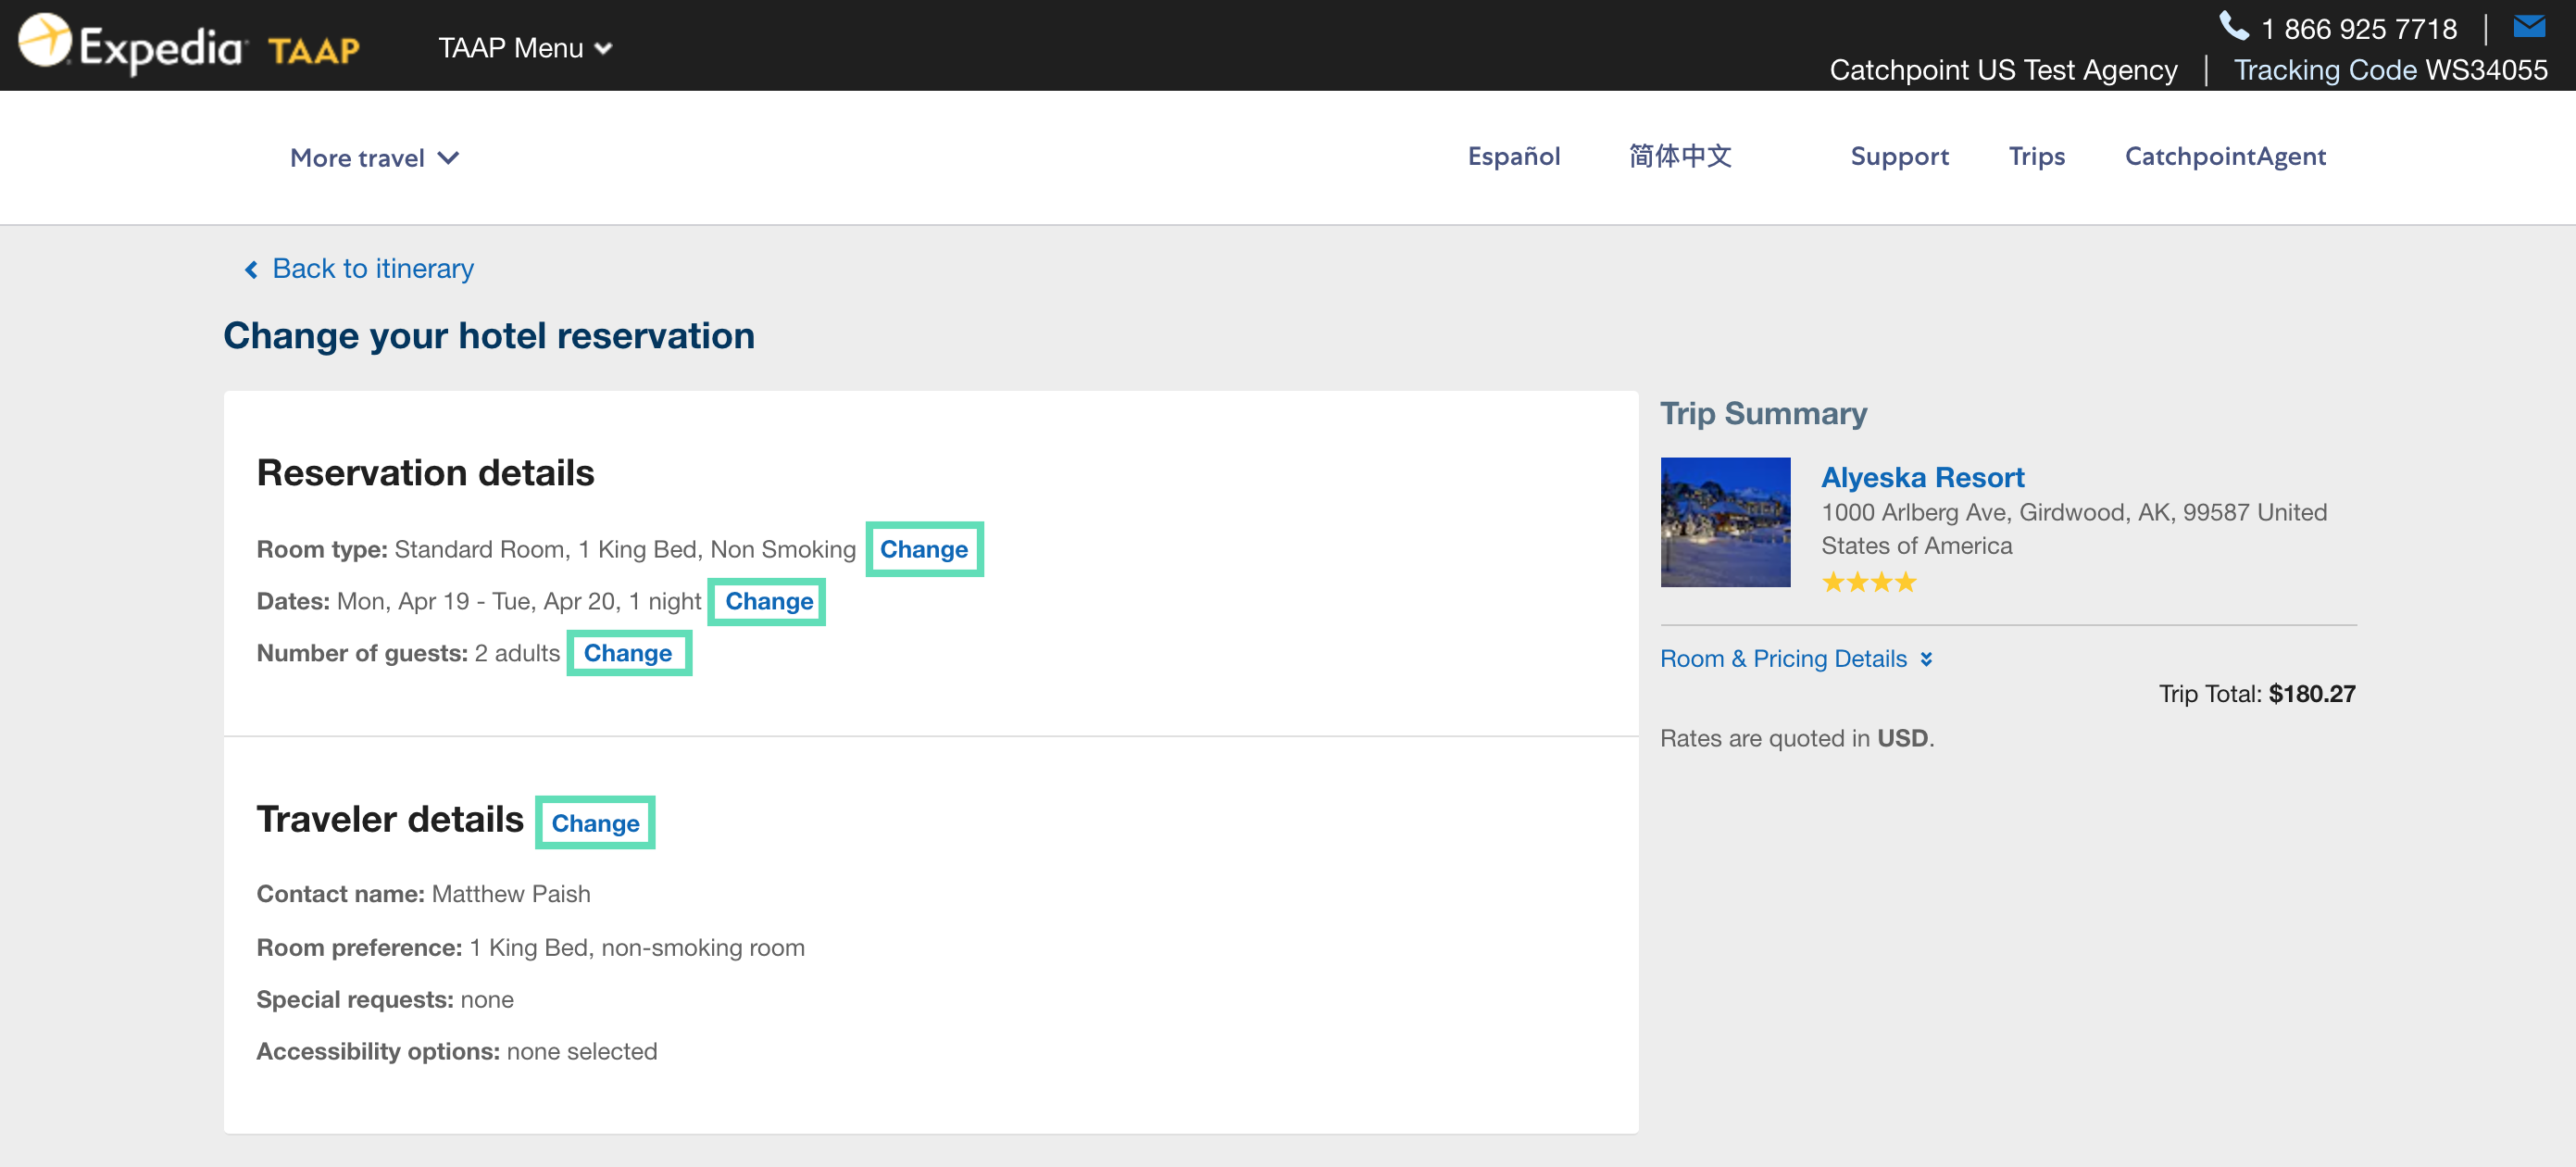This screenshot has width=2576, height=1167.
Task: Expand Room & Pricing Details
Action: click(1796, 659)
